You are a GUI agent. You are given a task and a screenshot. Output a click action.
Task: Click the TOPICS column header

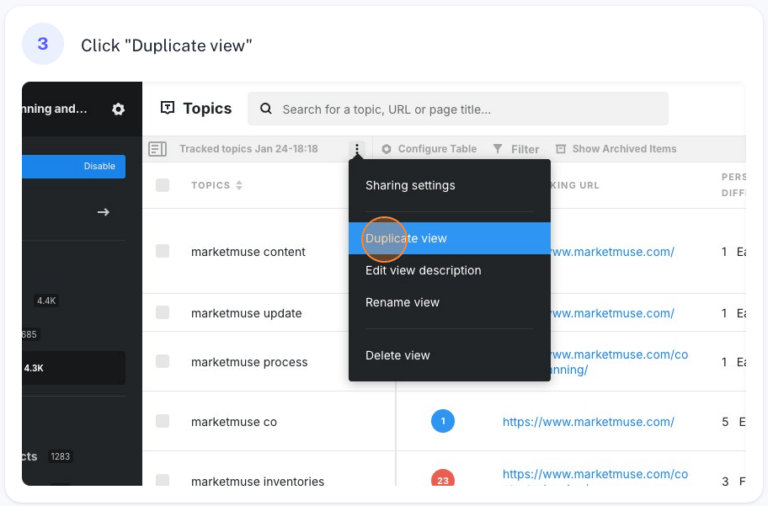click(x=211, y=185)
